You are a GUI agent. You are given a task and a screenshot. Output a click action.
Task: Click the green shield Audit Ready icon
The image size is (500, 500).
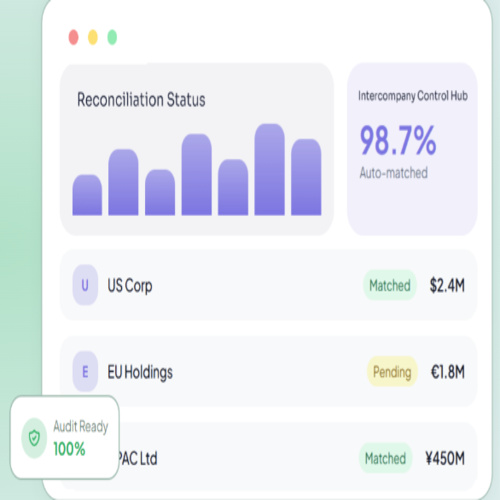34,438
